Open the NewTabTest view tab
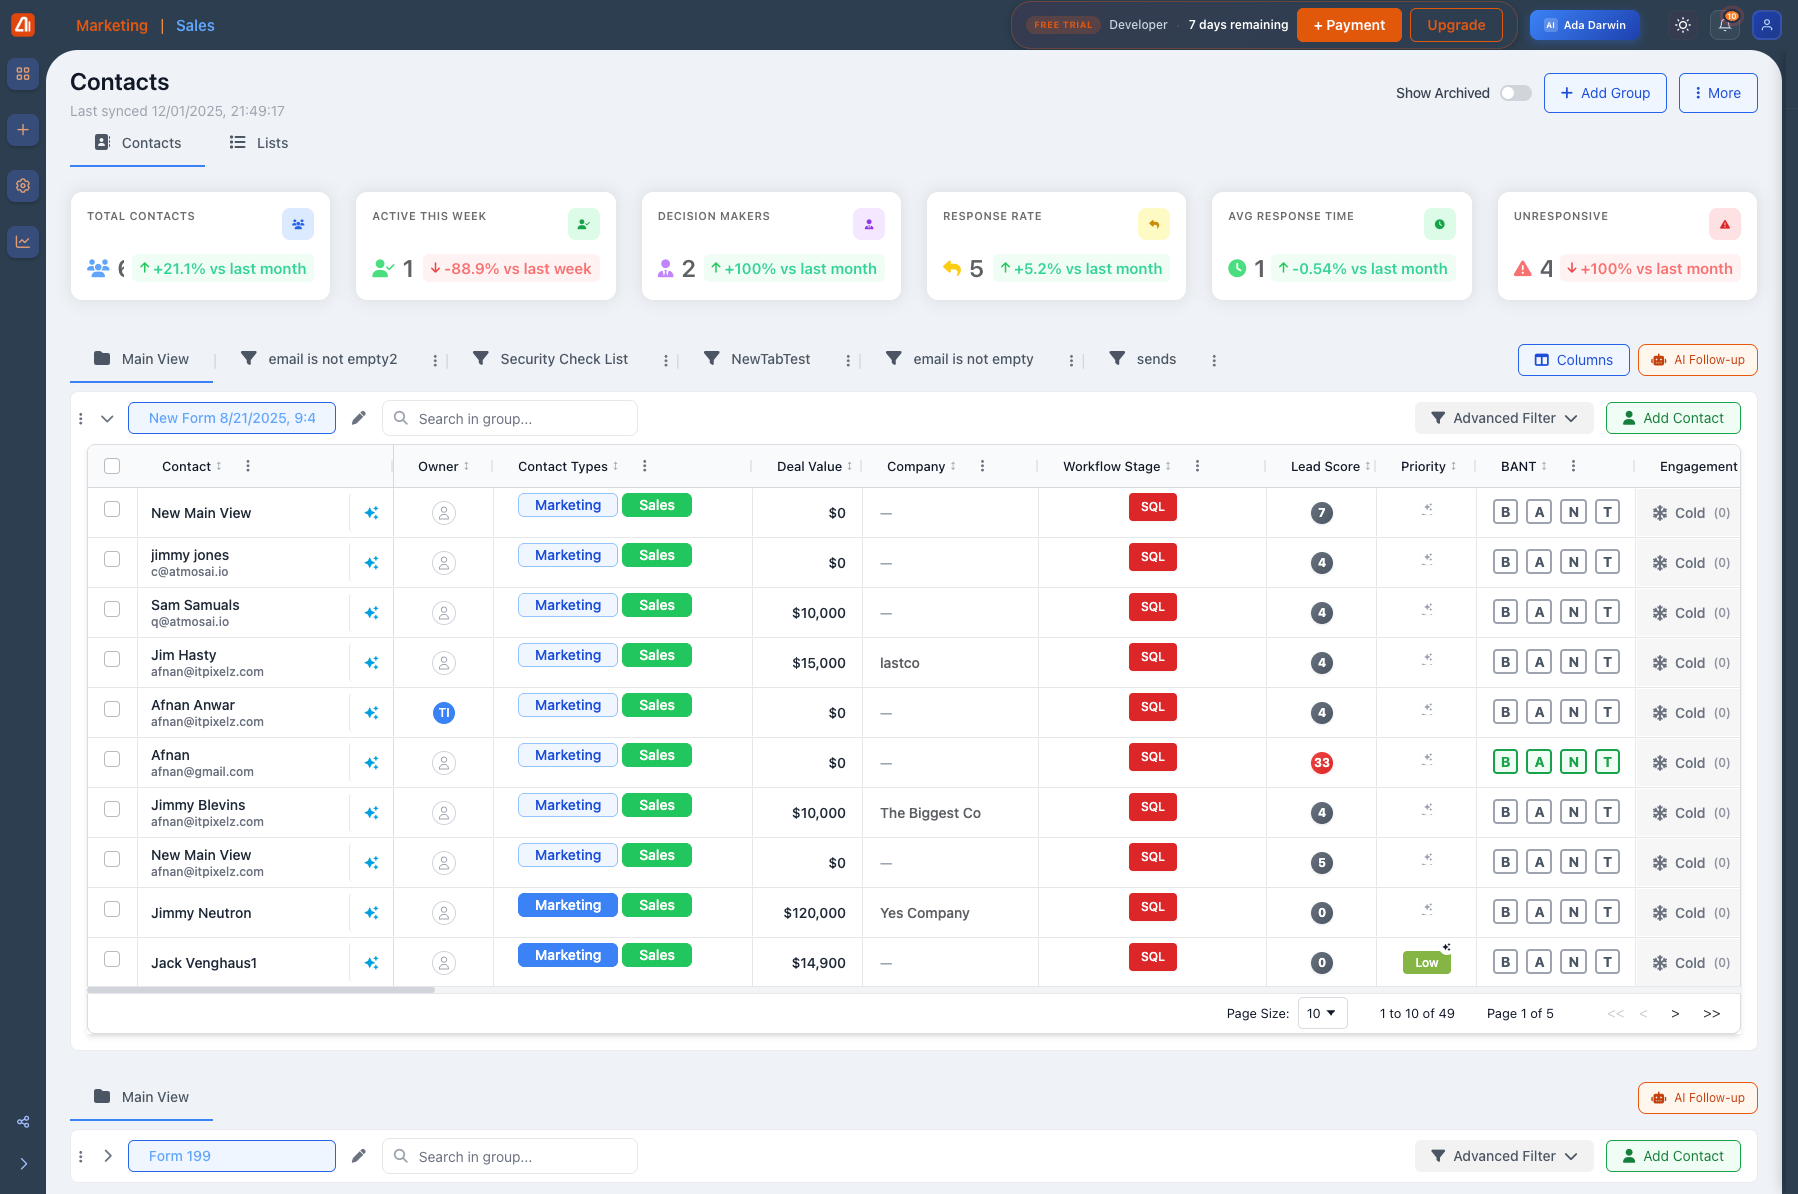This screenshot has height=1194, width=1798. (x=770, y=359)
